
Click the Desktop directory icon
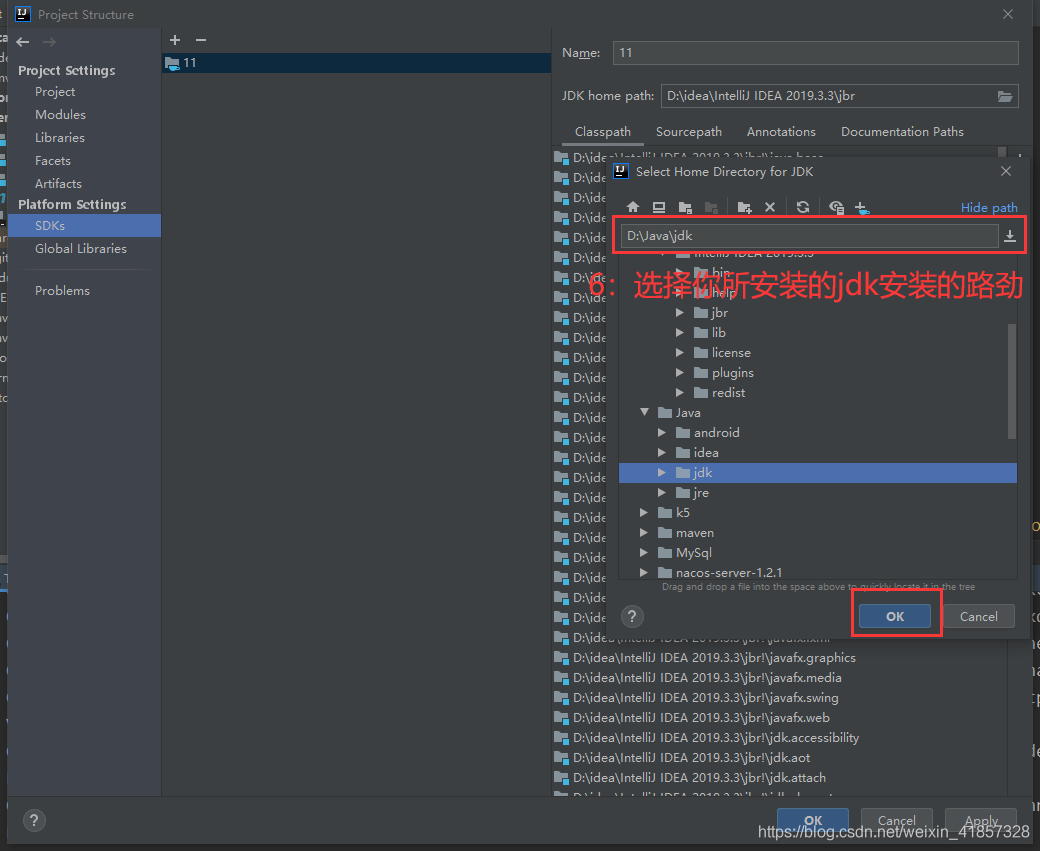659,207
